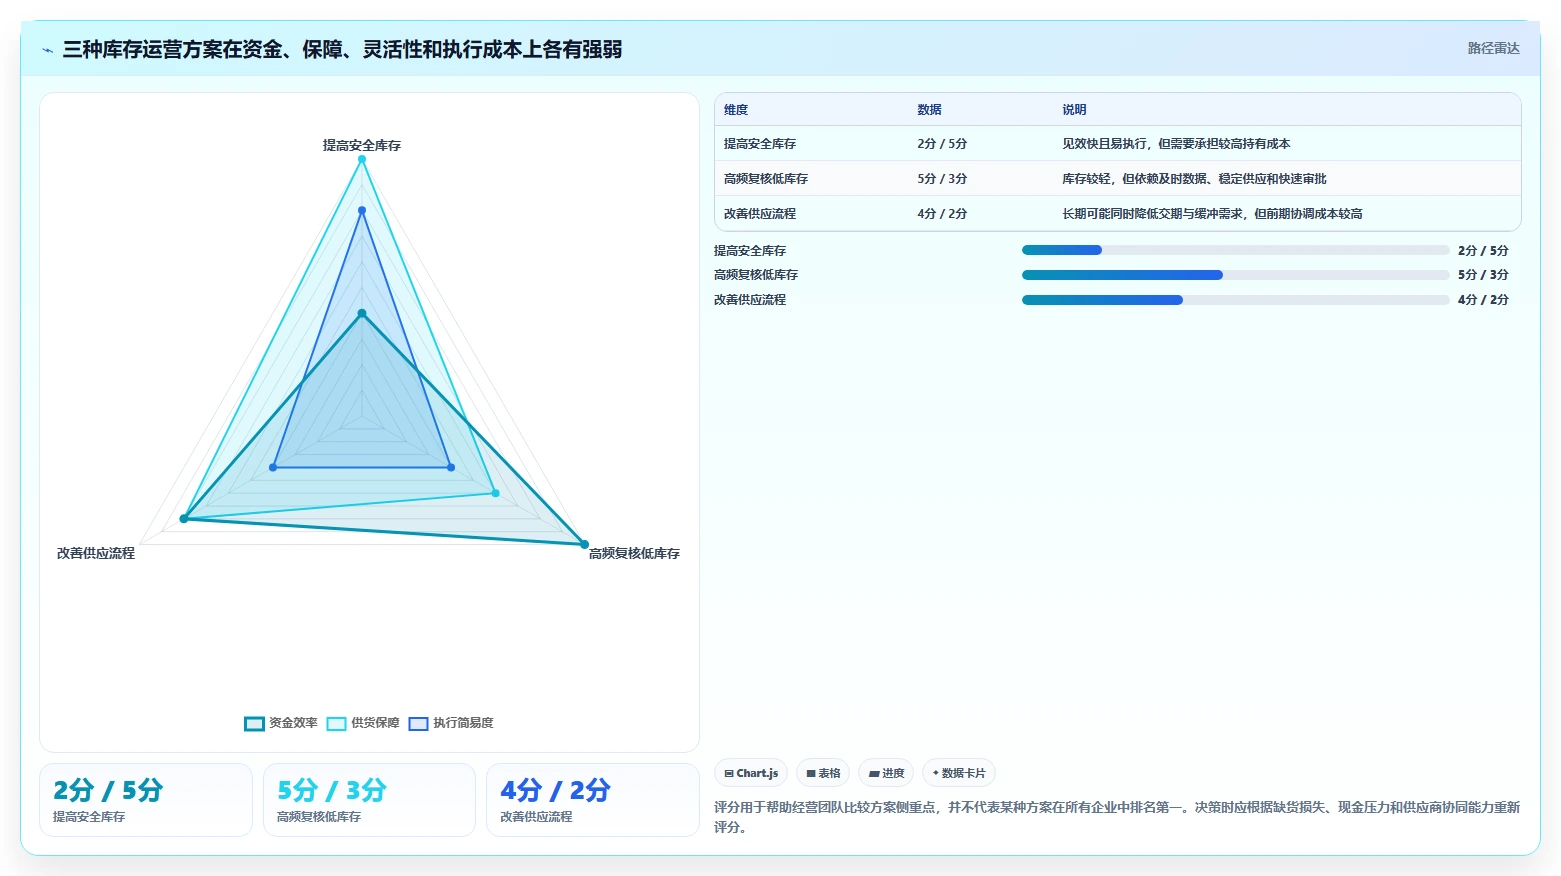Click 提高安全库存 label in progress list
The width and height of the screenshot is (1561, 876).
click(x=750, y=251)
